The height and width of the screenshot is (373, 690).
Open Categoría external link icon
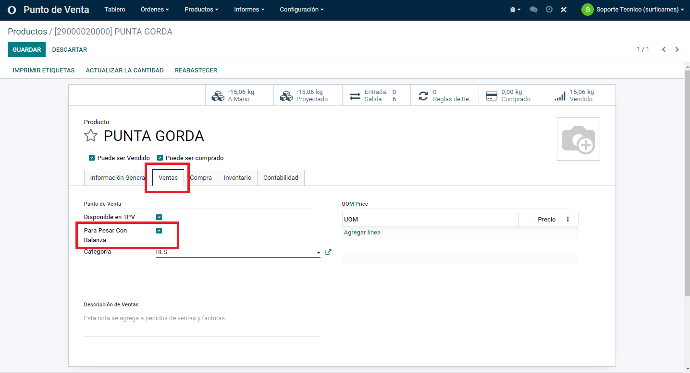click(328, 252)
